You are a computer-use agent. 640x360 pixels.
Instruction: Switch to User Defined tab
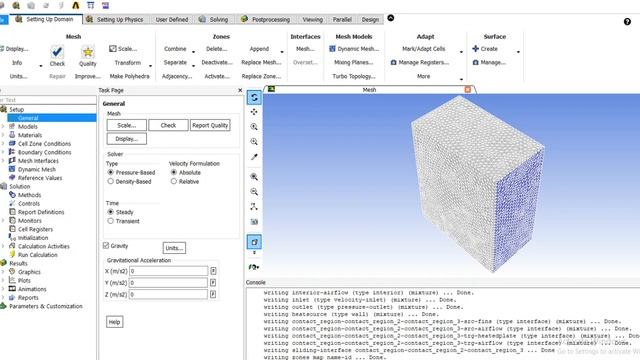click(x=172, y=19)
